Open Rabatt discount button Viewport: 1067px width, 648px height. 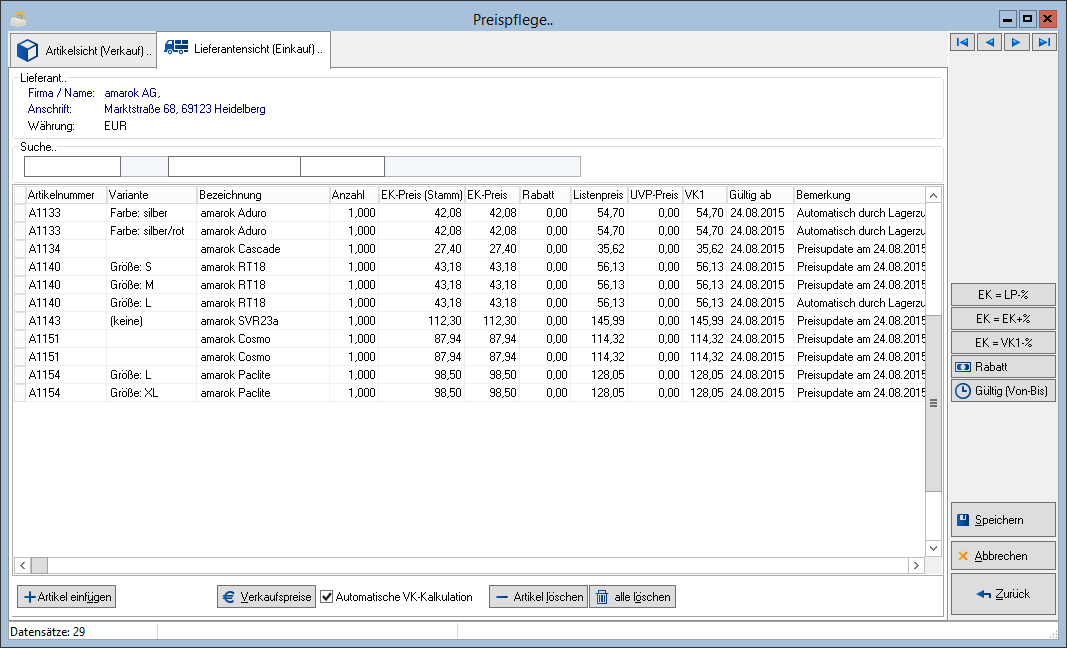click(1003, 367)
